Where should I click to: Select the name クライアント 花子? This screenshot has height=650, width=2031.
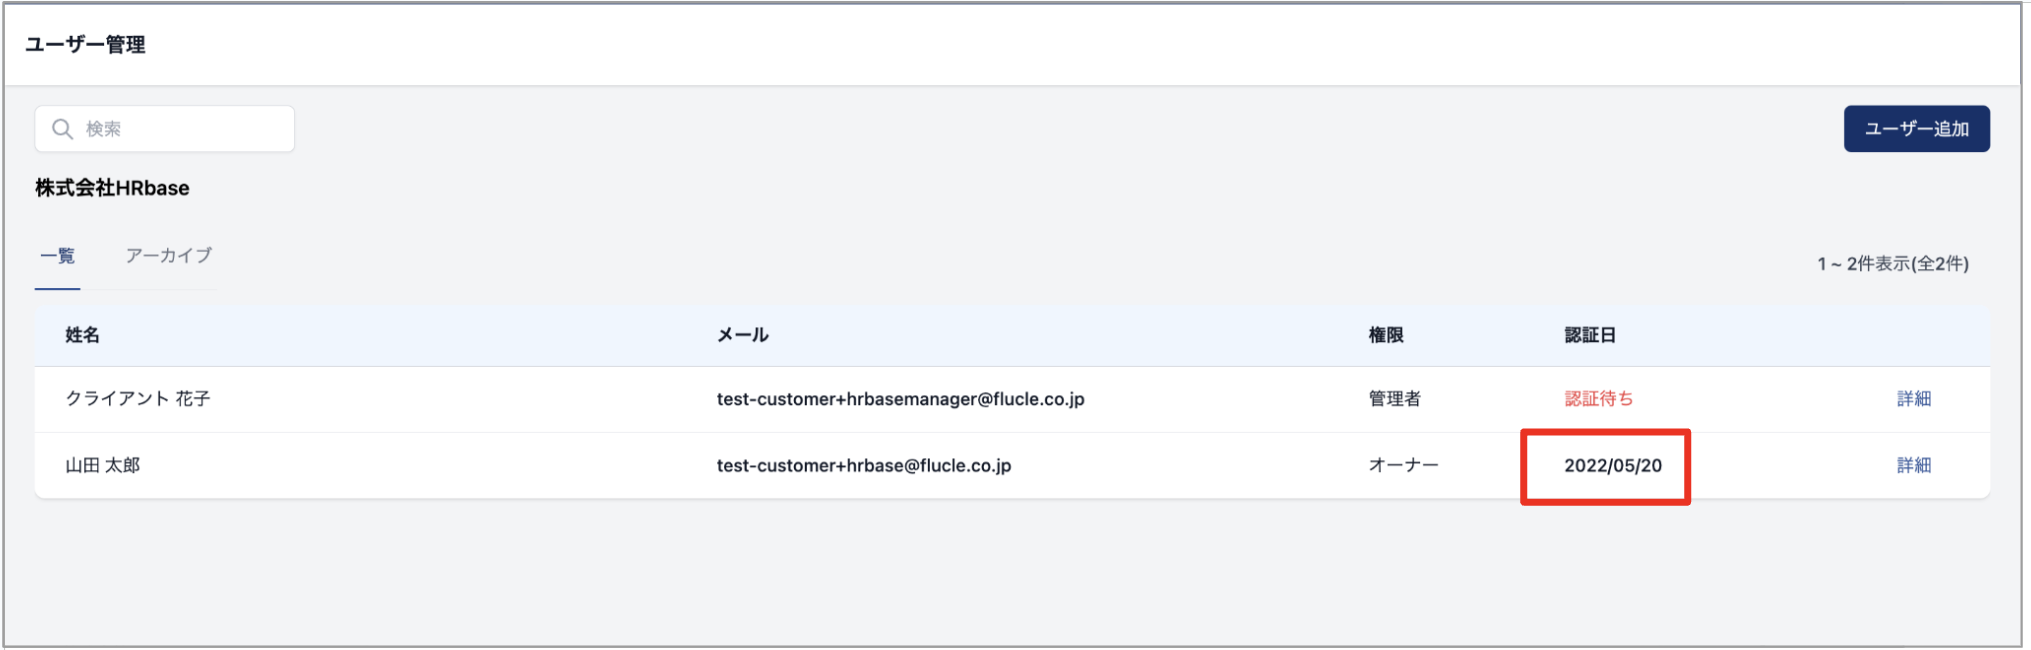[138, 399]
